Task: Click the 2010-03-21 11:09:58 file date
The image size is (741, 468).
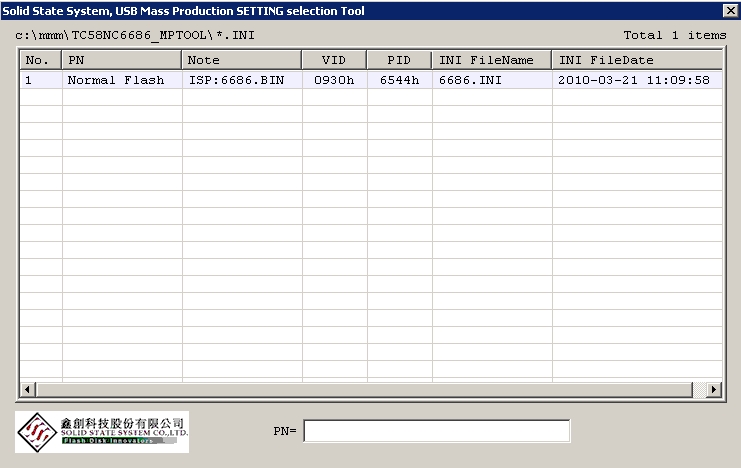Action: coord(637,80)
